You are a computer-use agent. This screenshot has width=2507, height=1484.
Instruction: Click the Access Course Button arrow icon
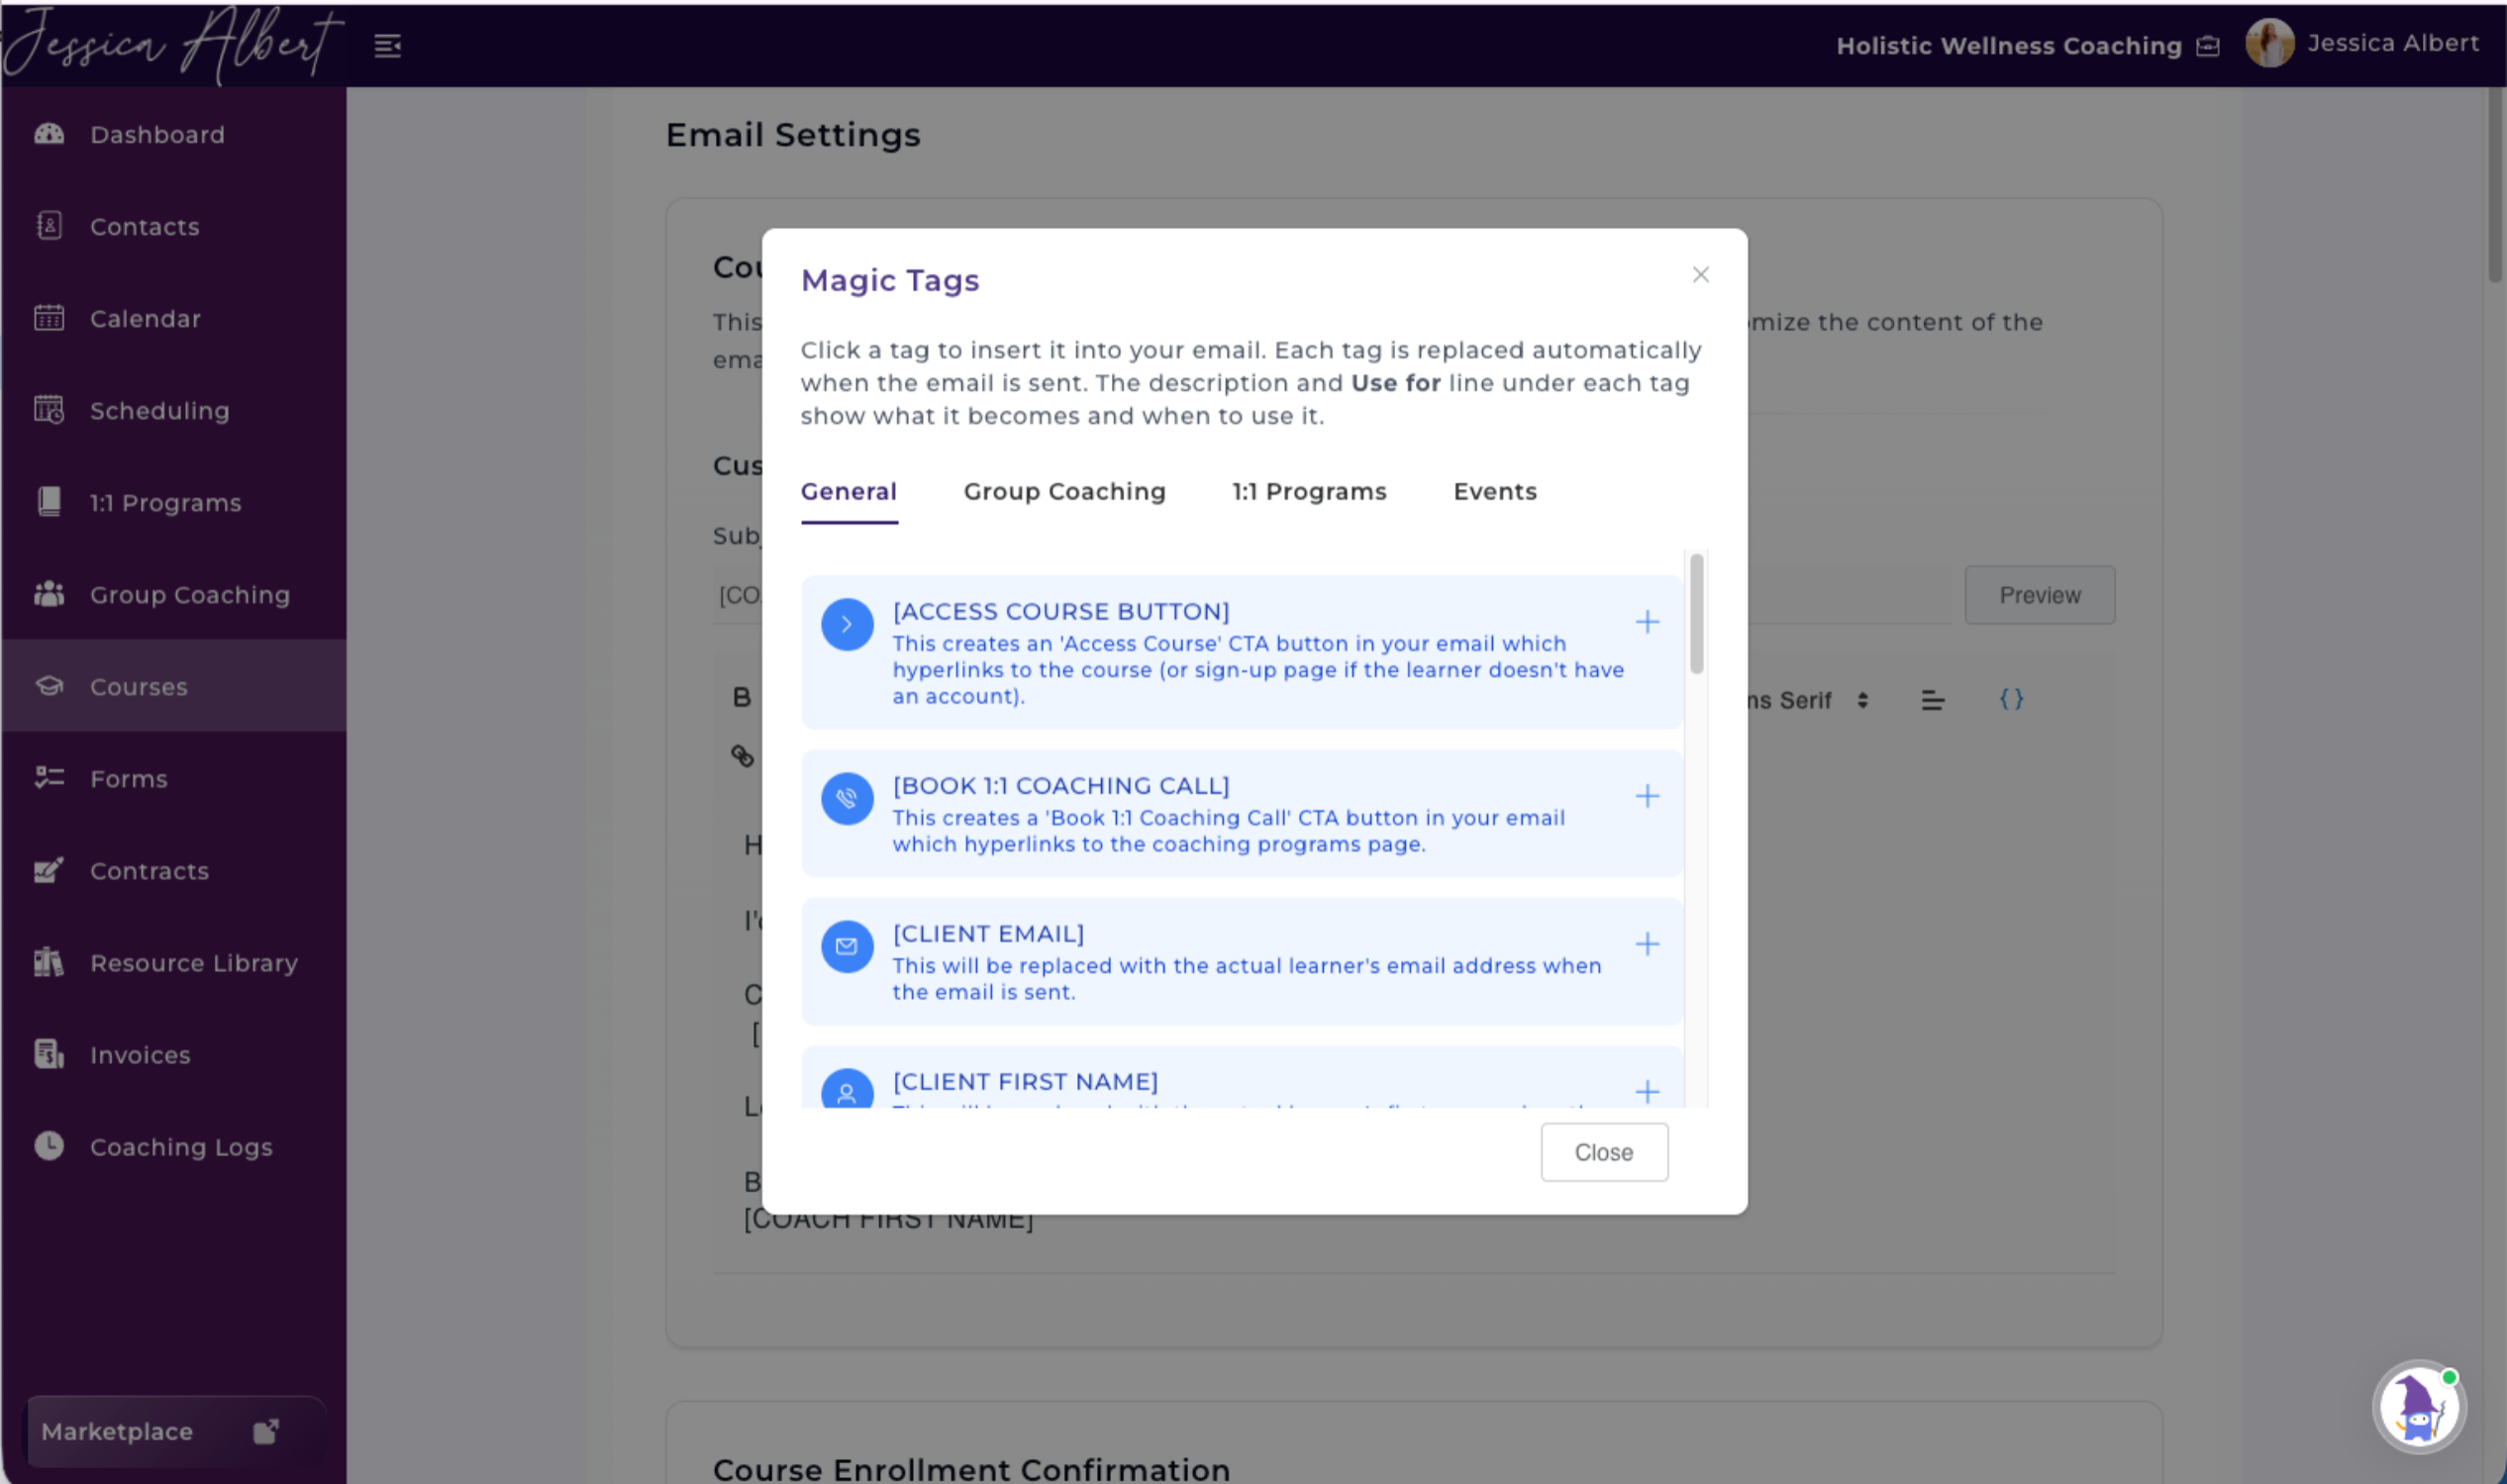tap(847, 624)
